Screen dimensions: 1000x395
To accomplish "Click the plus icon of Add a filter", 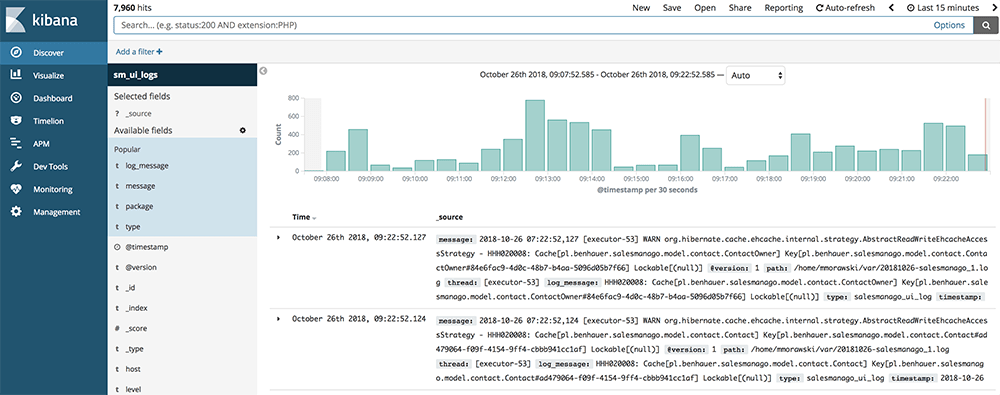I will (159, 52).
